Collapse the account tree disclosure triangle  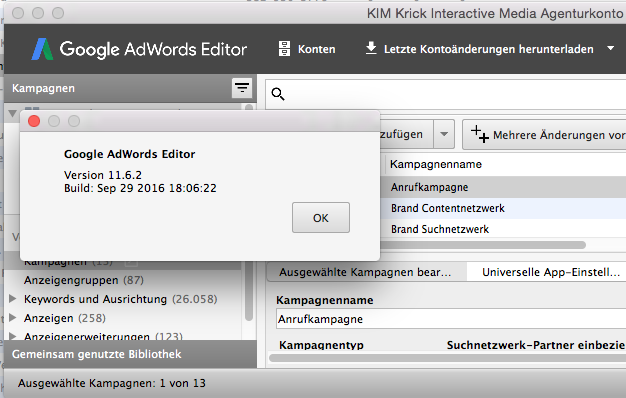[x=12, y=113]
